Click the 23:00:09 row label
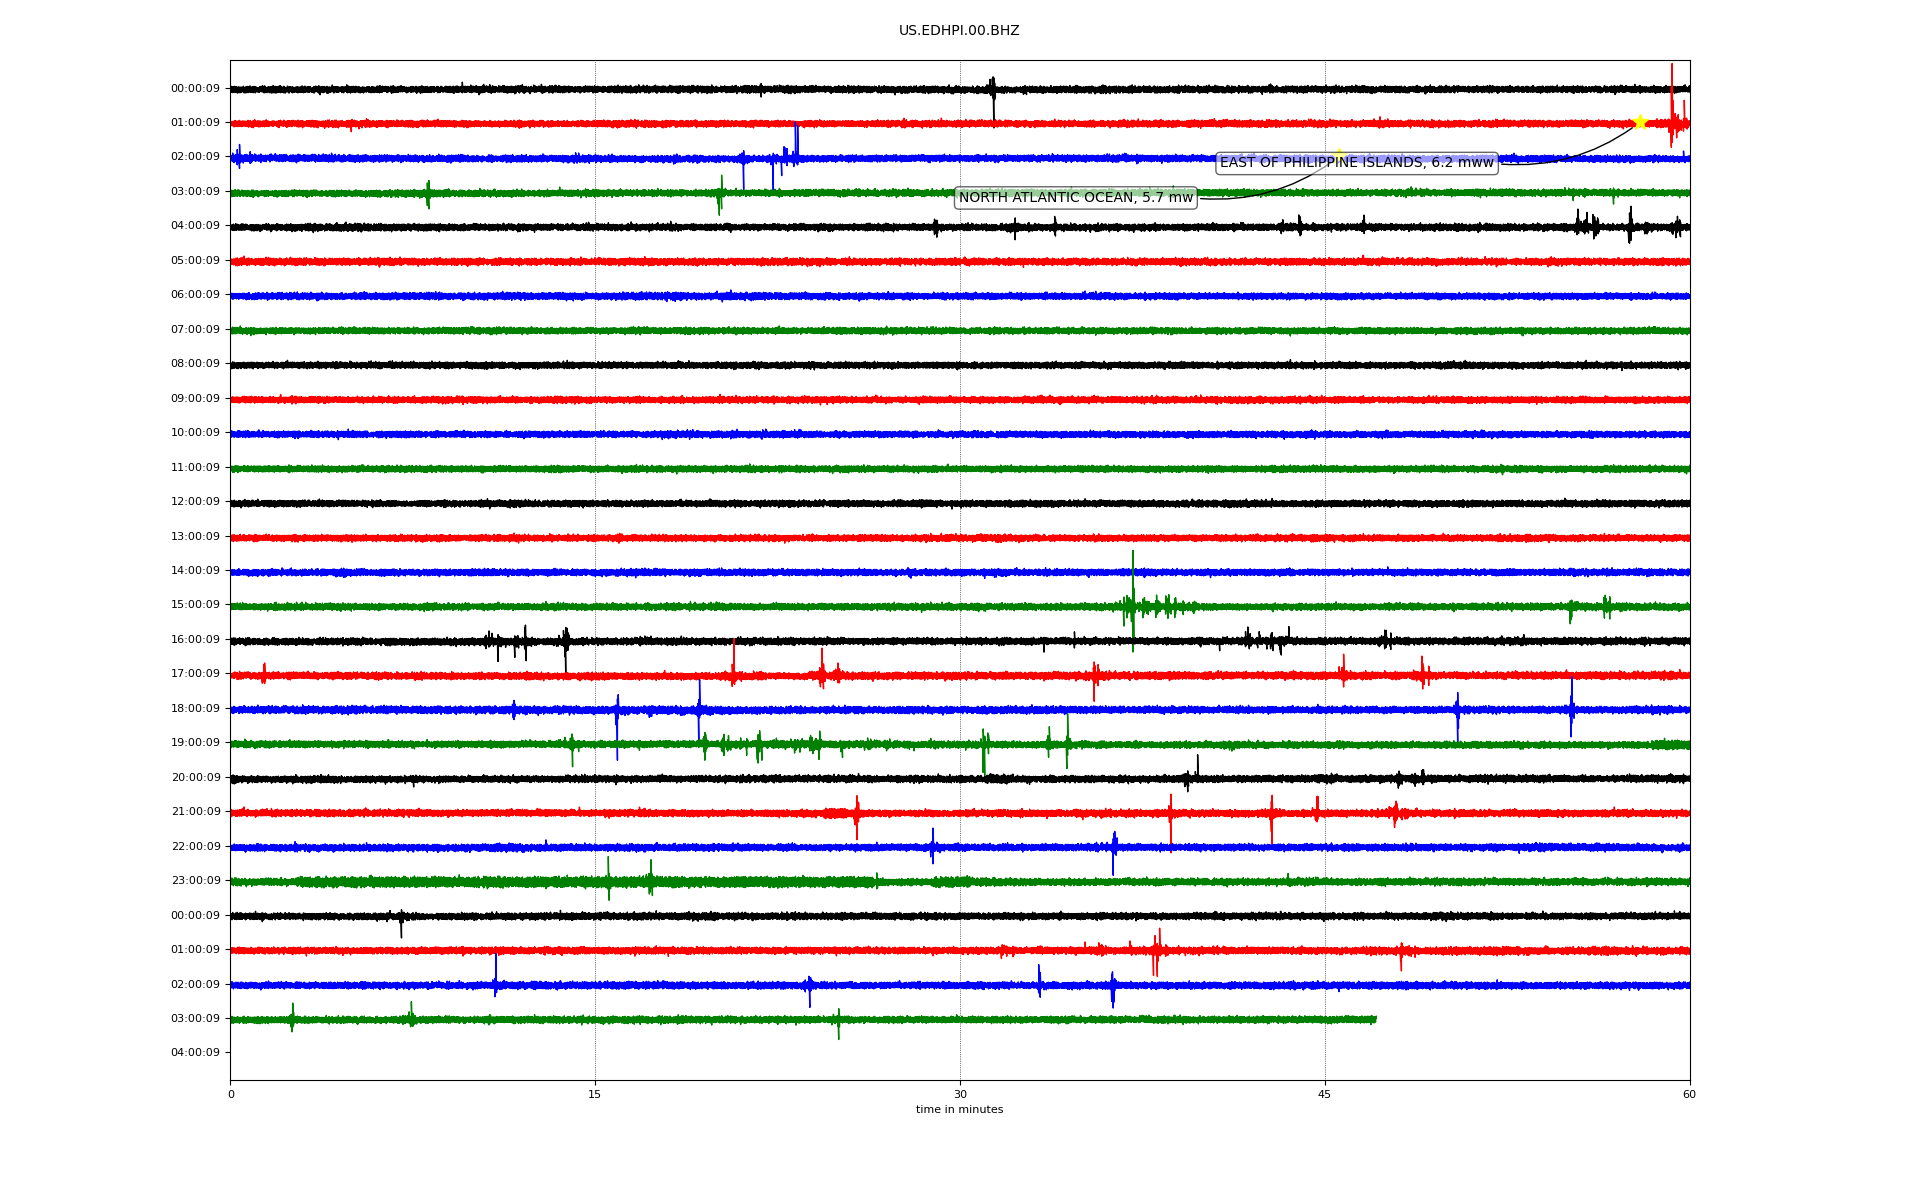The height and width of the screenshot is (1200, 1920). pos(195,881)
